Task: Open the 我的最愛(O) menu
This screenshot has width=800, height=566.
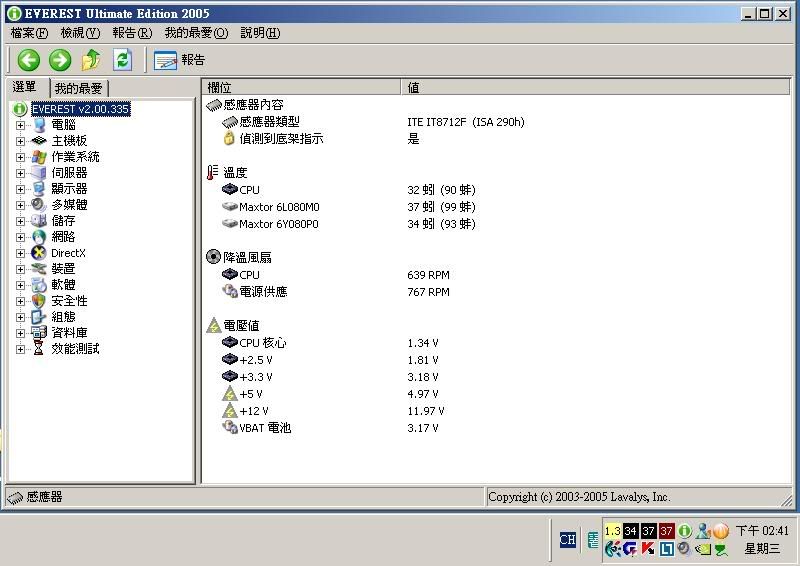Action: point(196,33)
